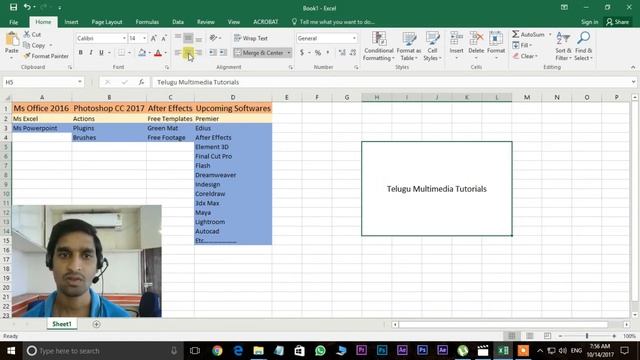Open Cell Styles gallery
Viewport: 640px width, 360px height.
[x=432, y=46]
